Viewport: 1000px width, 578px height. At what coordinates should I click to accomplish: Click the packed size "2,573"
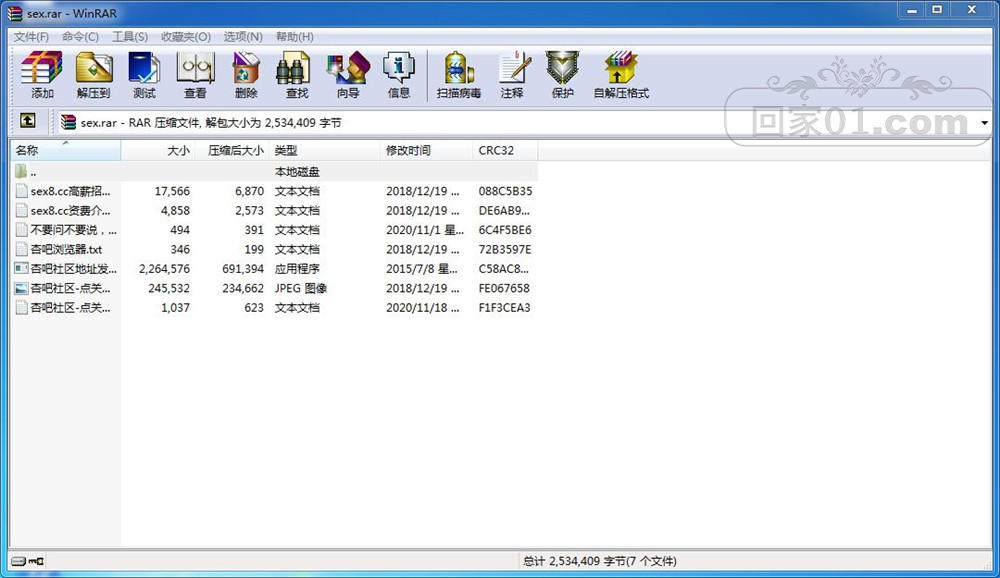249,211
